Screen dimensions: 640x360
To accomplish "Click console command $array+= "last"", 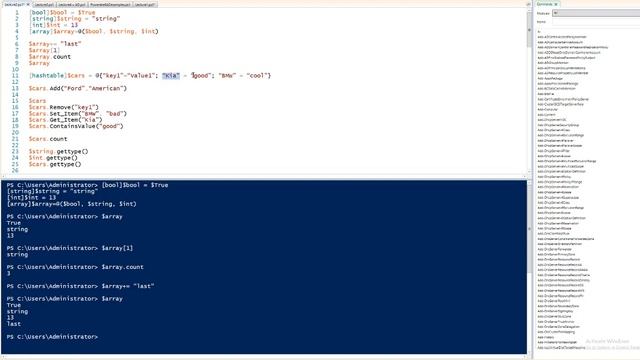I will coord(128,286).
